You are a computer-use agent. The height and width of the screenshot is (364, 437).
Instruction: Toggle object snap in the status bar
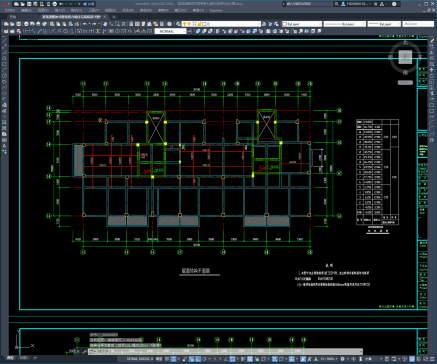point(232,359)
